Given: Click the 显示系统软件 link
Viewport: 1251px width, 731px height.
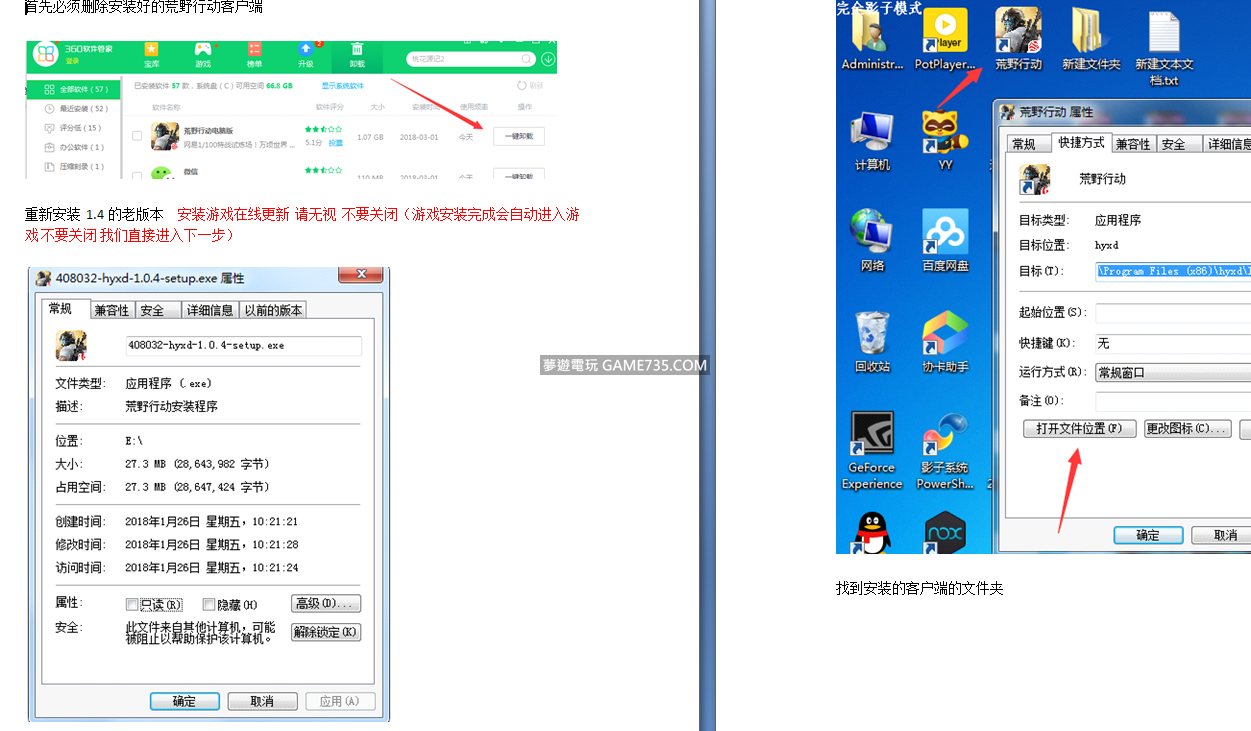Looking at the screenshot, I should [343, 86].
